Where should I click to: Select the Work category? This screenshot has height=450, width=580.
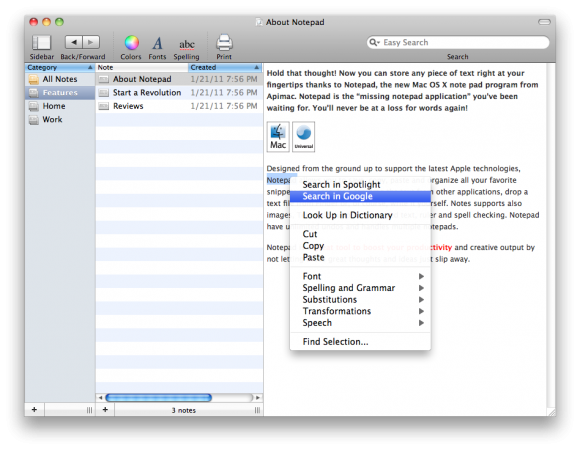pyautogui.click(x=60, y=119)
